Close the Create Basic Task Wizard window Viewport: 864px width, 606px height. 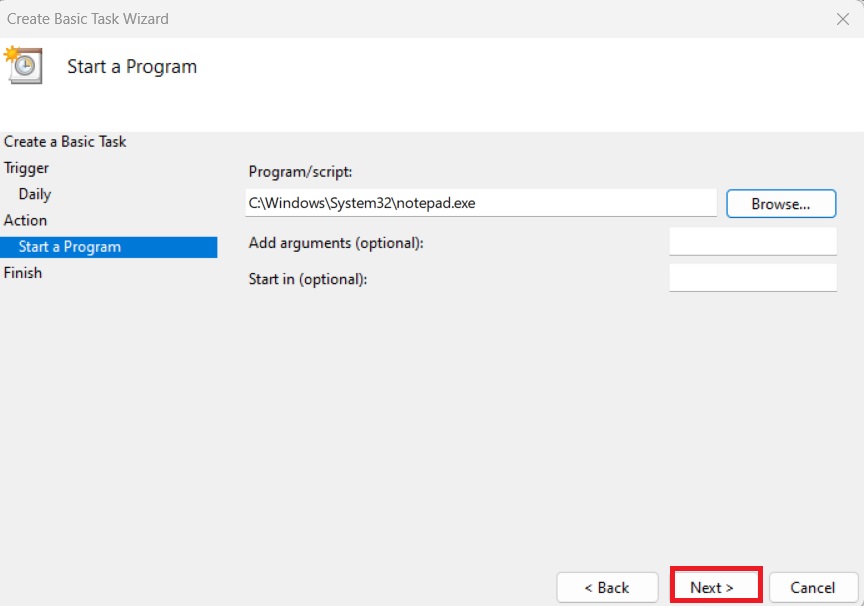(842, 18)
